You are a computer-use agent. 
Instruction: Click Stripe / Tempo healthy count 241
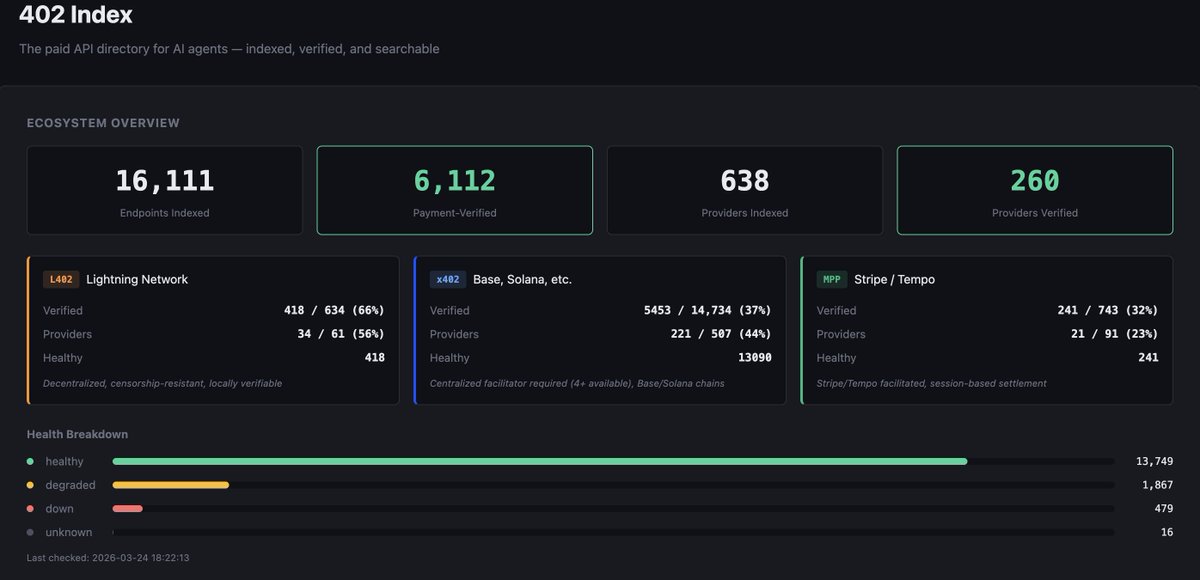tap(1146, 358)
